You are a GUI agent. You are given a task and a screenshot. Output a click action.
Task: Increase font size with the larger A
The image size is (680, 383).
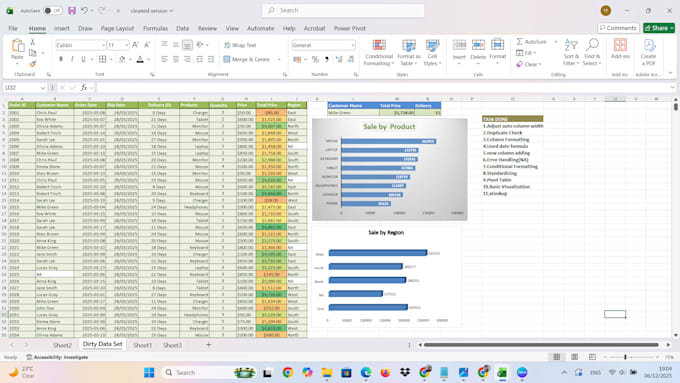pyautogui.click(x=135, y=45)
